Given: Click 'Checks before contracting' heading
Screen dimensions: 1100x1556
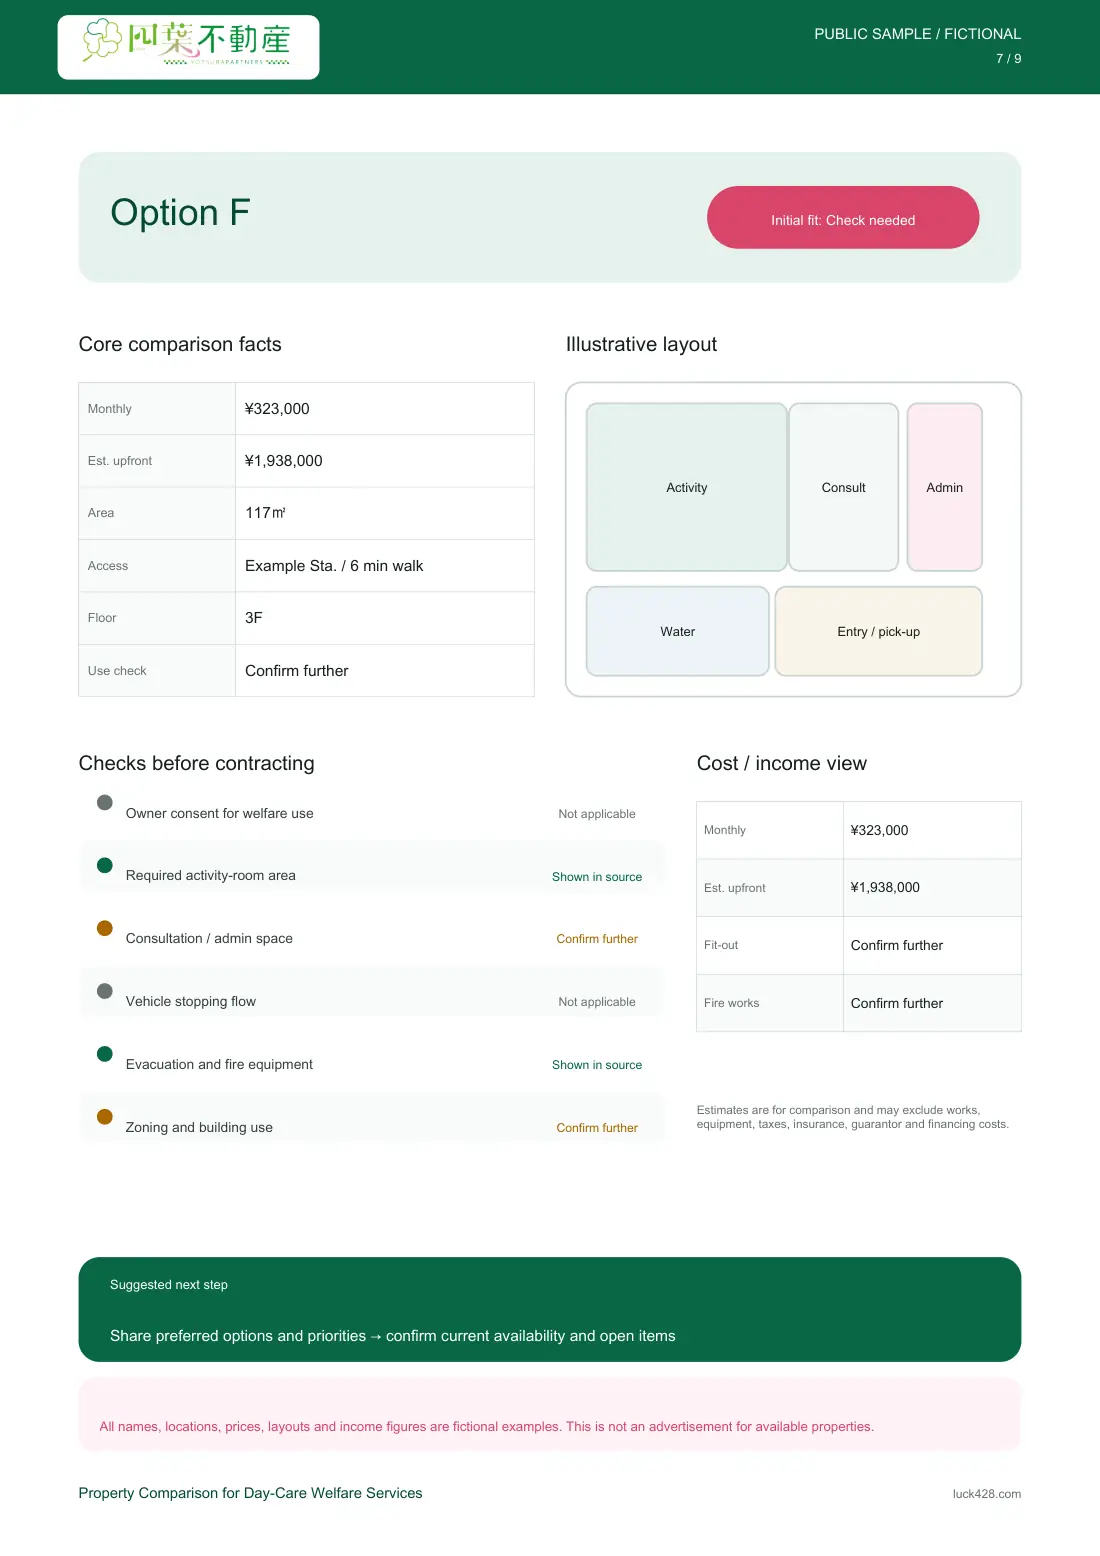Looking at the screenshot, I should point(196,763).
